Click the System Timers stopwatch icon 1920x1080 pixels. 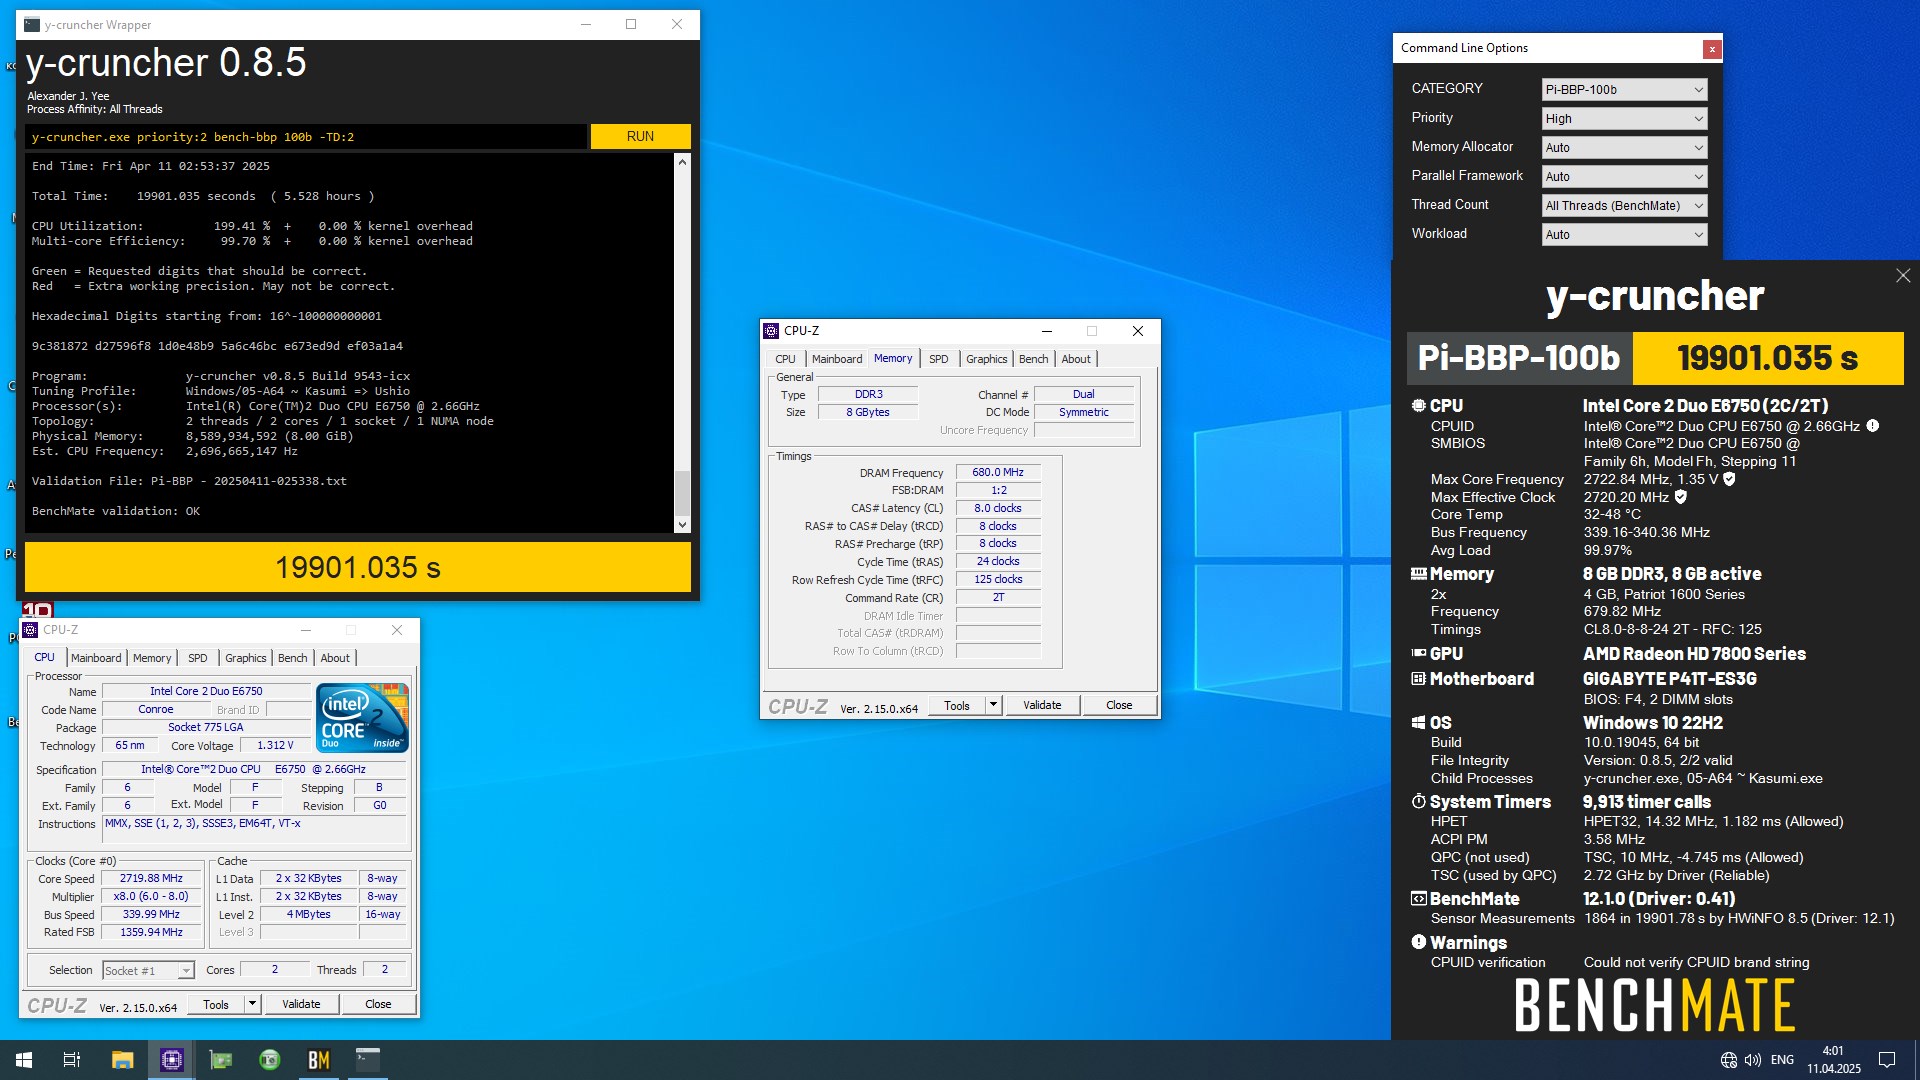[x=1418, y=802]
